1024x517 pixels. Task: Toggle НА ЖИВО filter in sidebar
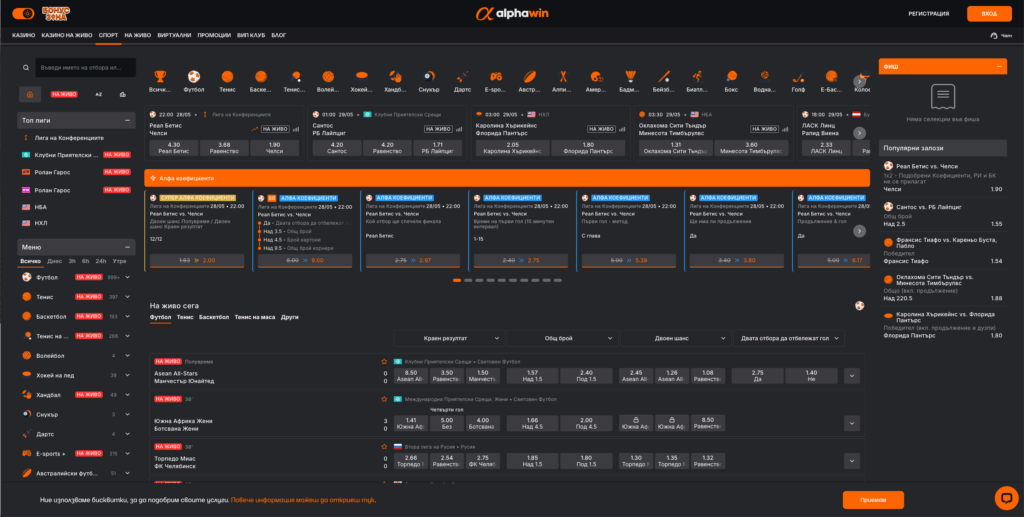pyautogui.click(x=64, y=94)
